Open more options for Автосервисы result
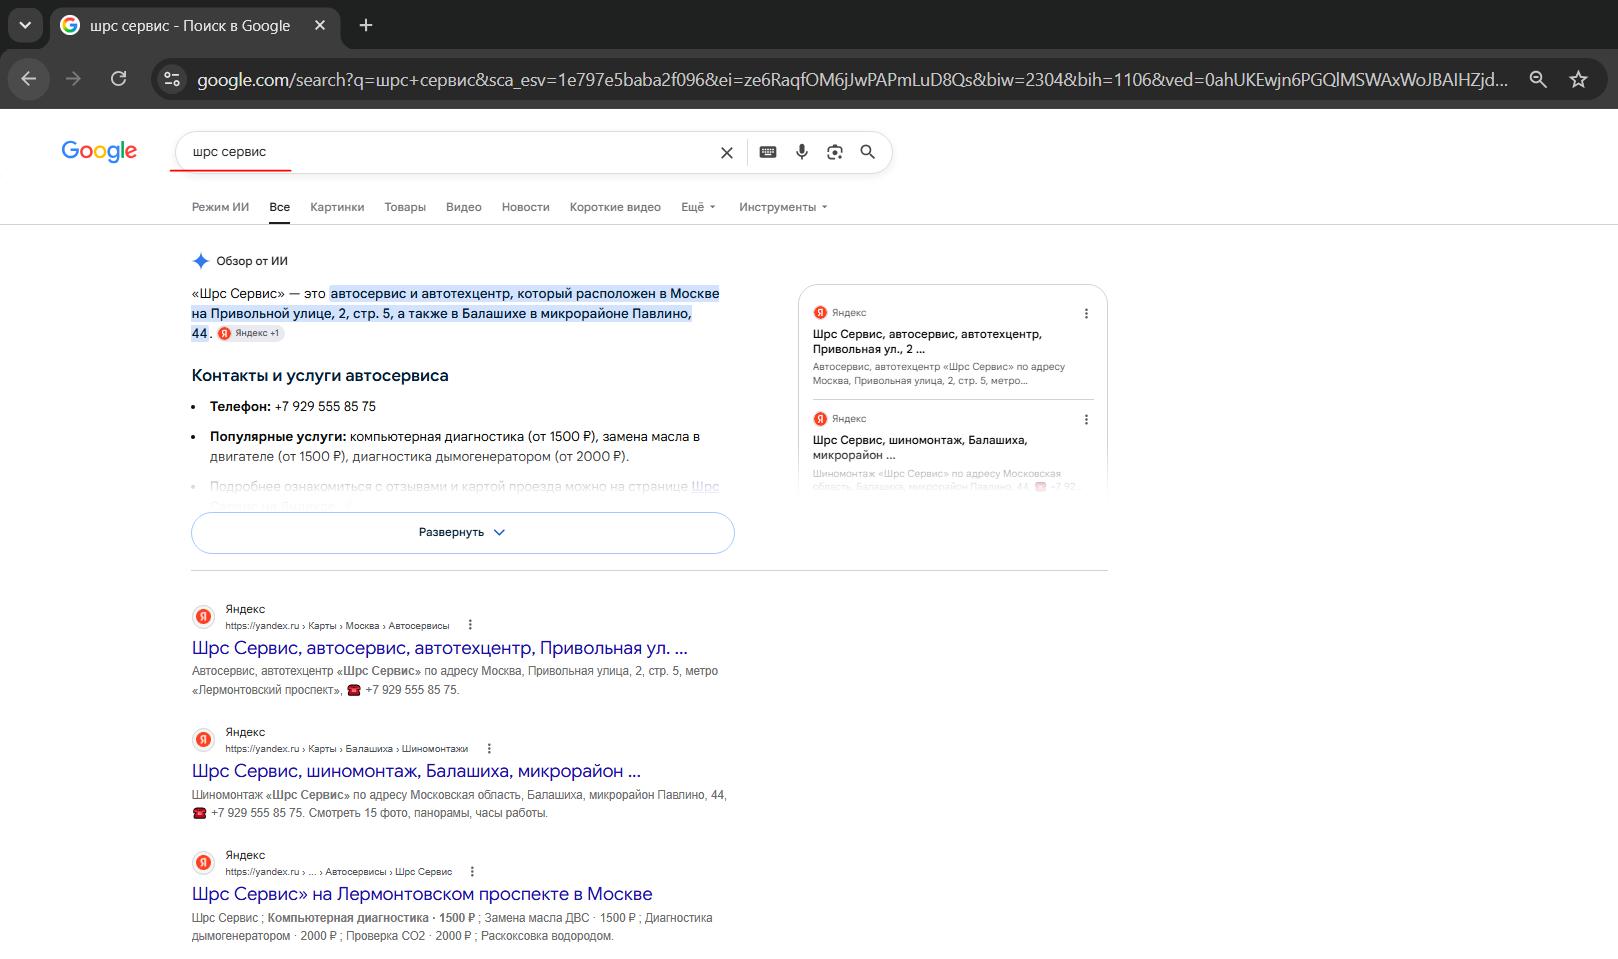1618x959 pixels. click(x=470, y=625)
